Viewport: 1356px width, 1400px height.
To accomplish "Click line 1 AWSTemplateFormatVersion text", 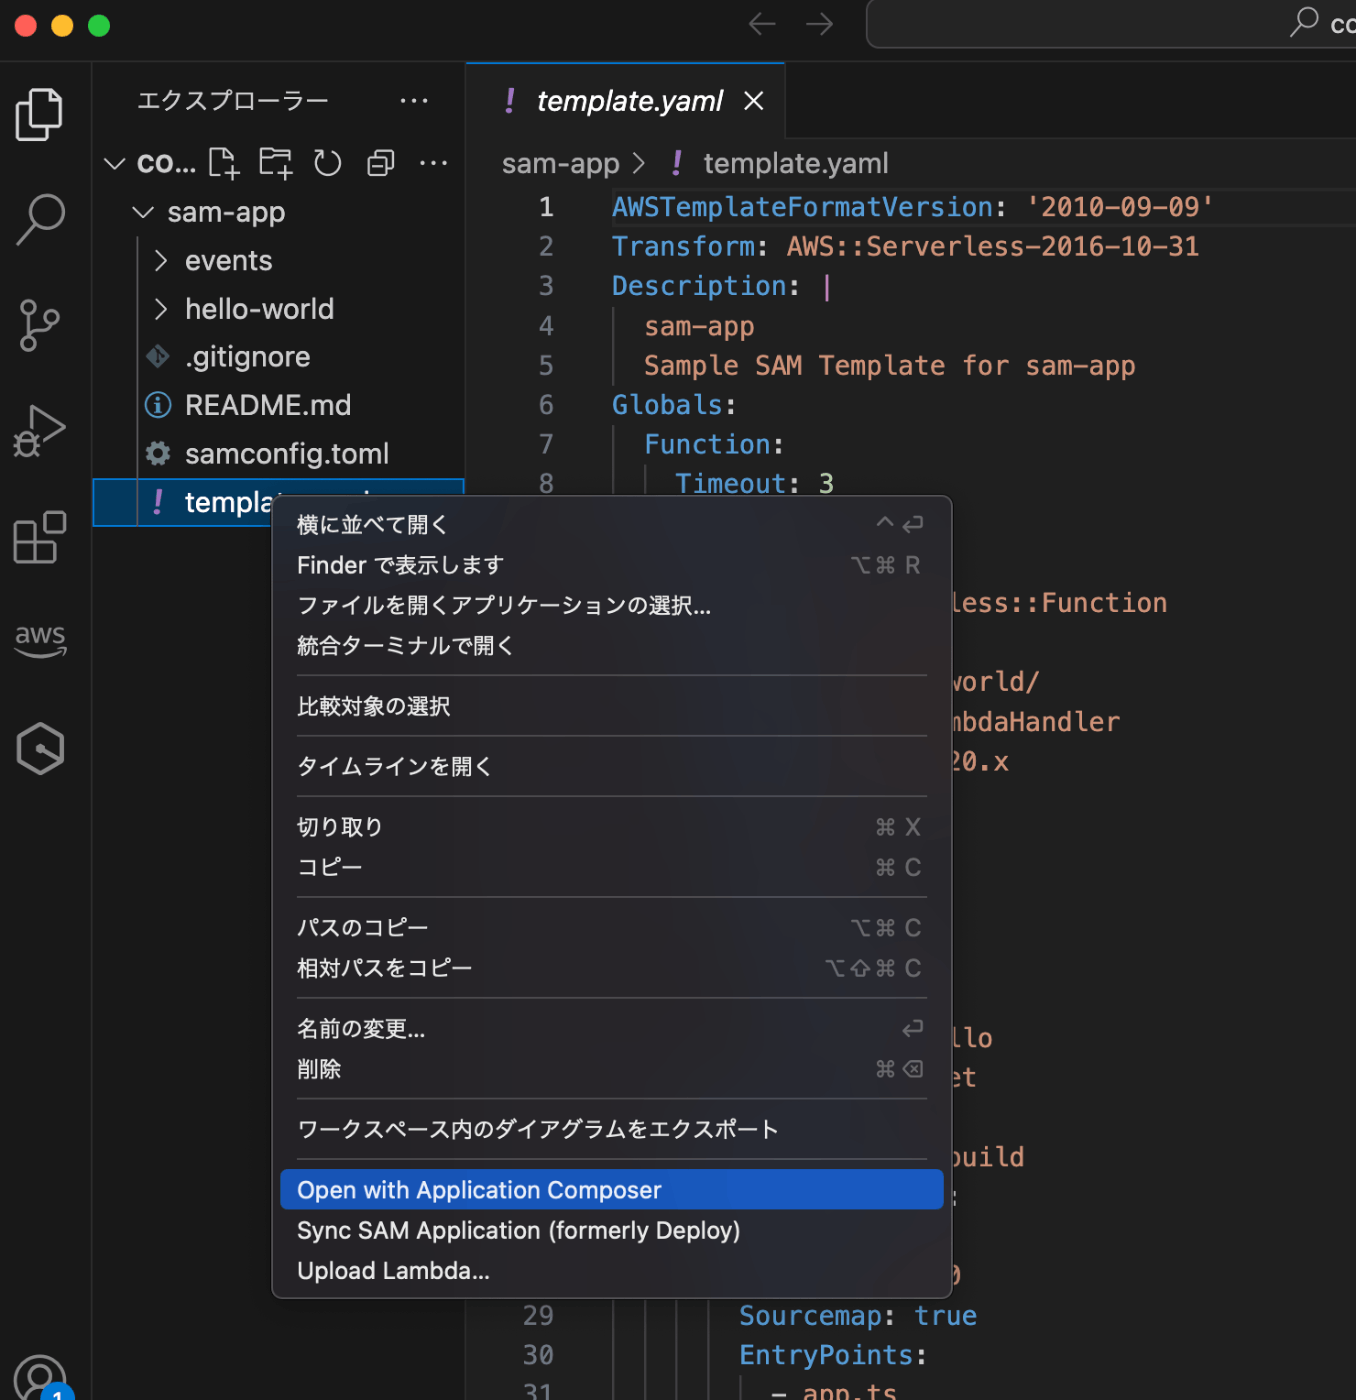I will pos(801,207).
